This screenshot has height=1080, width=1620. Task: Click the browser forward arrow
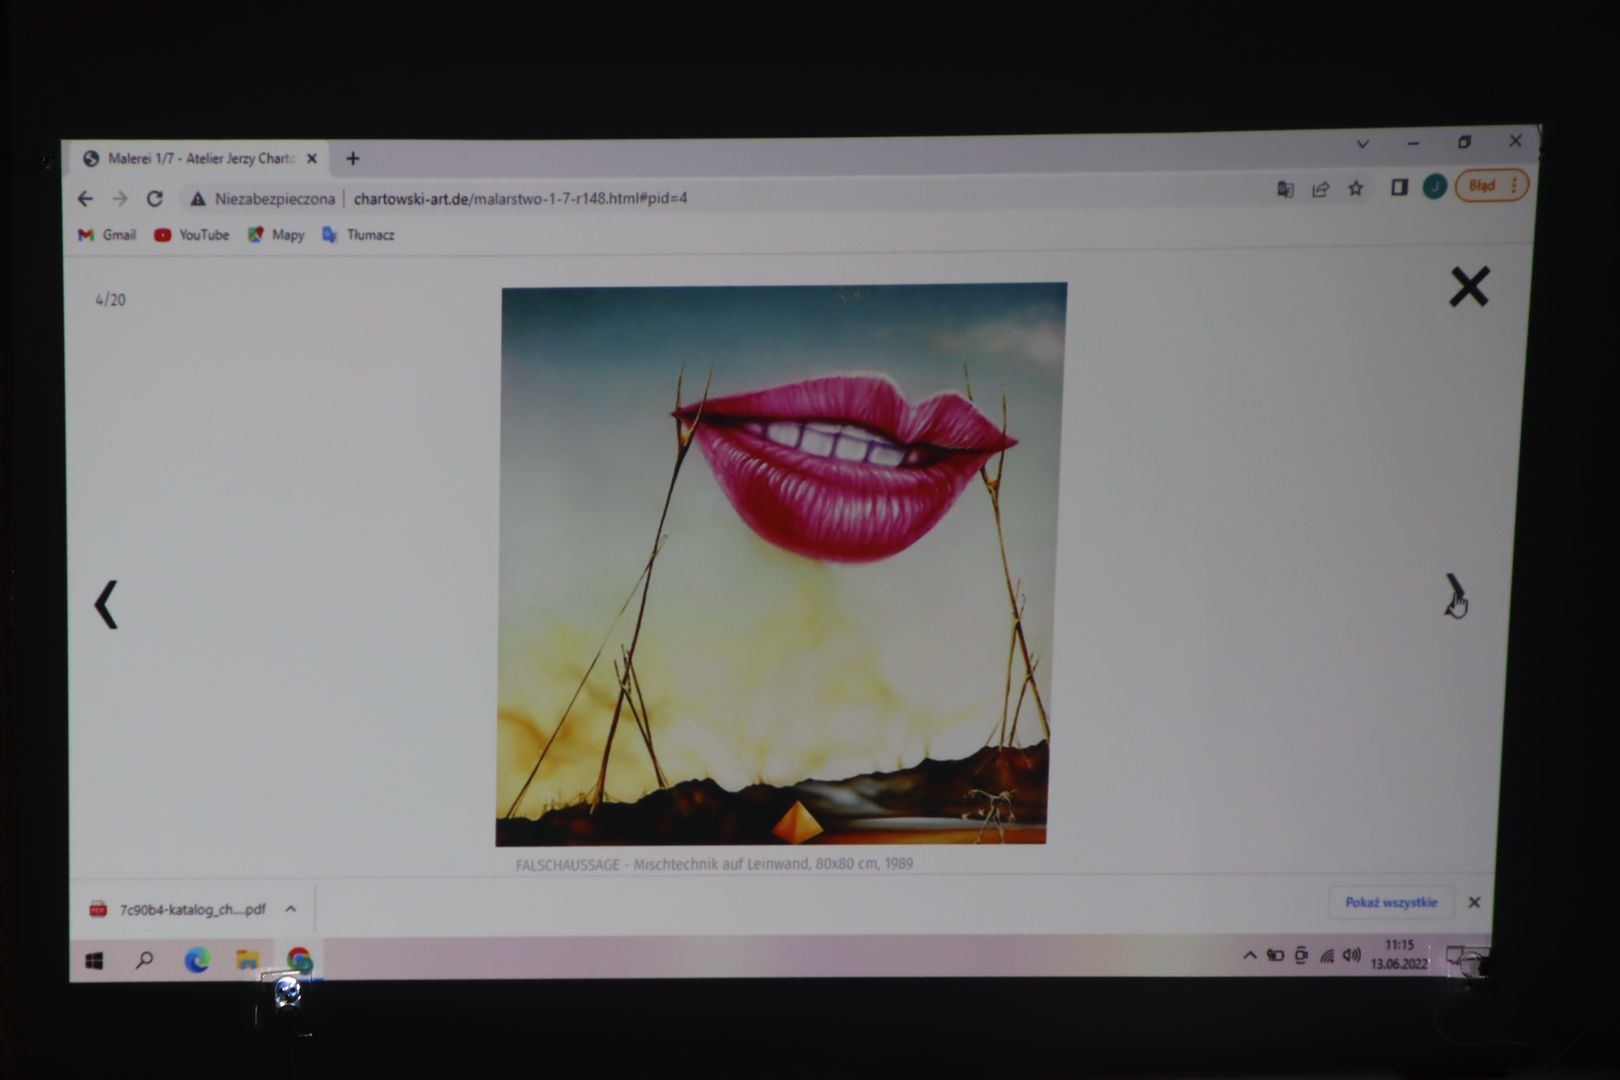click(120, 199)
